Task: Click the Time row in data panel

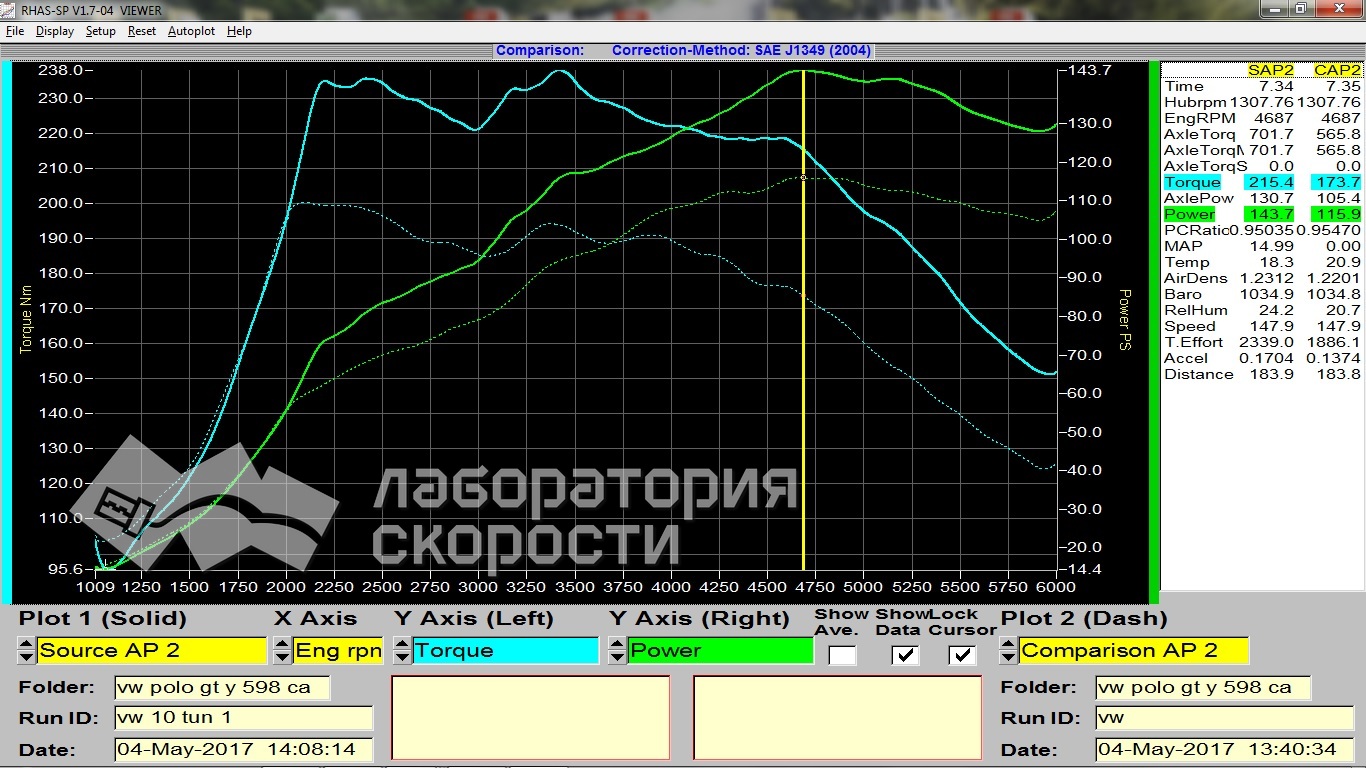Action: 1262,86
